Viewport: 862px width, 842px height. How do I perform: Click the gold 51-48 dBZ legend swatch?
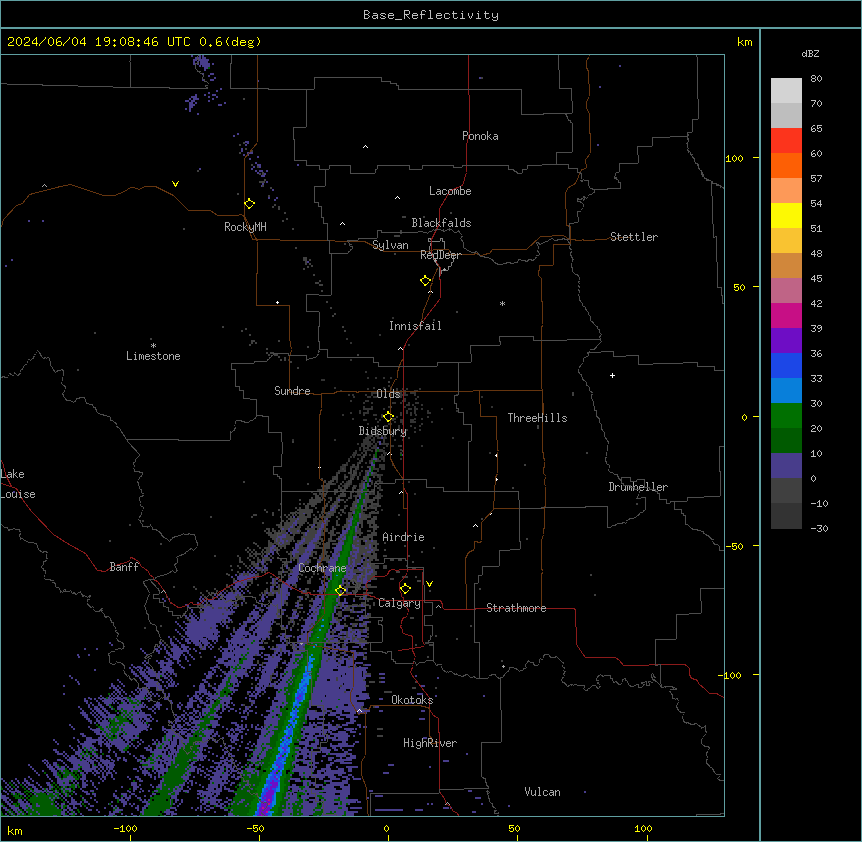[x=786, y=241]
